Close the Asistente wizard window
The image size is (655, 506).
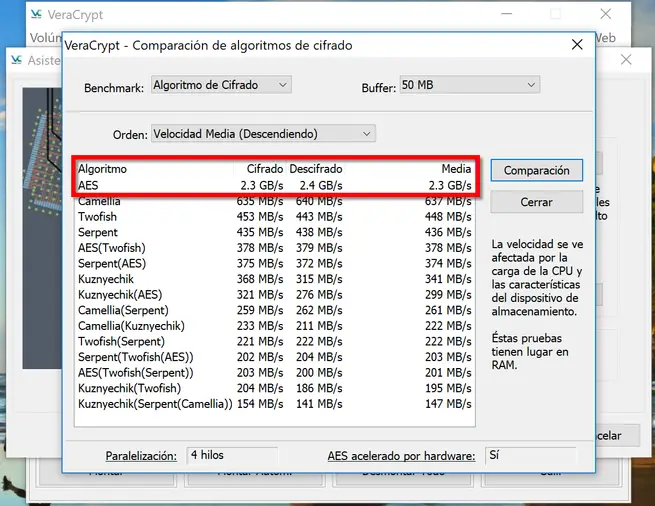626,60
